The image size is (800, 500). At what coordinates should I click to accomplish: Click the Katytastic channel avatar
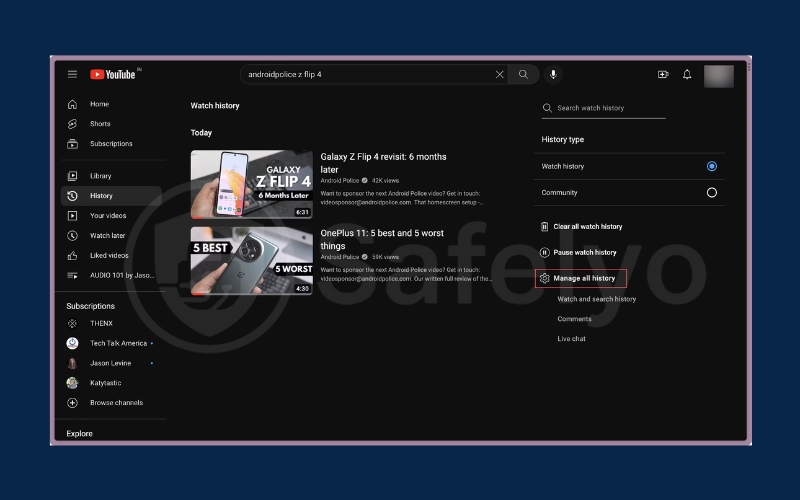tap(72, 383)
